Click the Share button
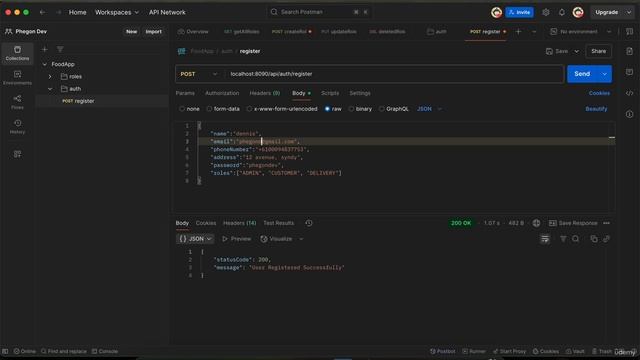The height and width of the screenshot is (360, 640). (x=598, y=51)
